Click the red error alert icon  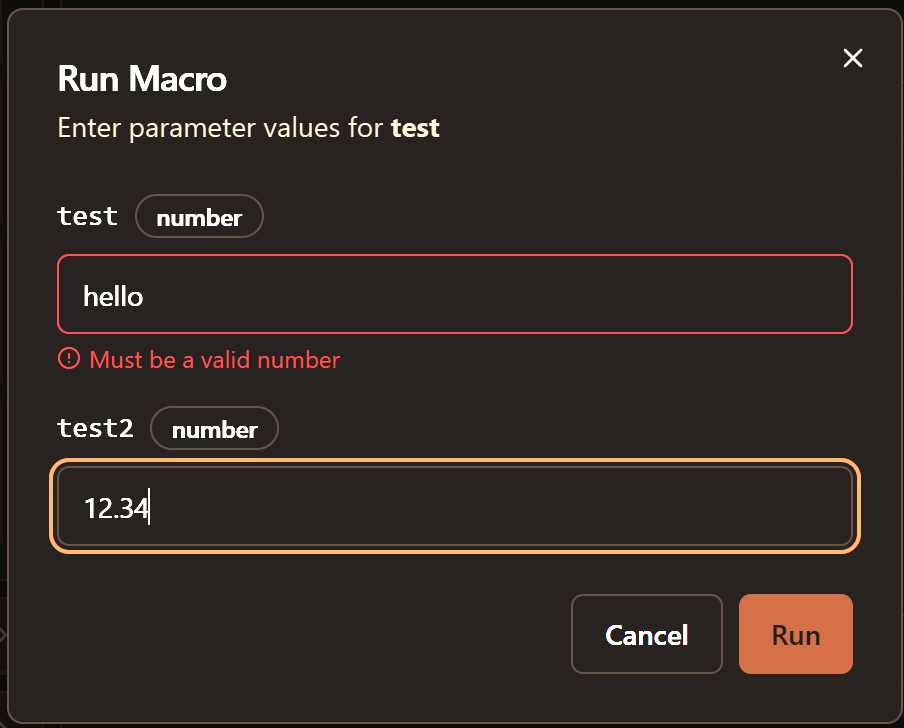pyautogui.click(x=69, y=359)
